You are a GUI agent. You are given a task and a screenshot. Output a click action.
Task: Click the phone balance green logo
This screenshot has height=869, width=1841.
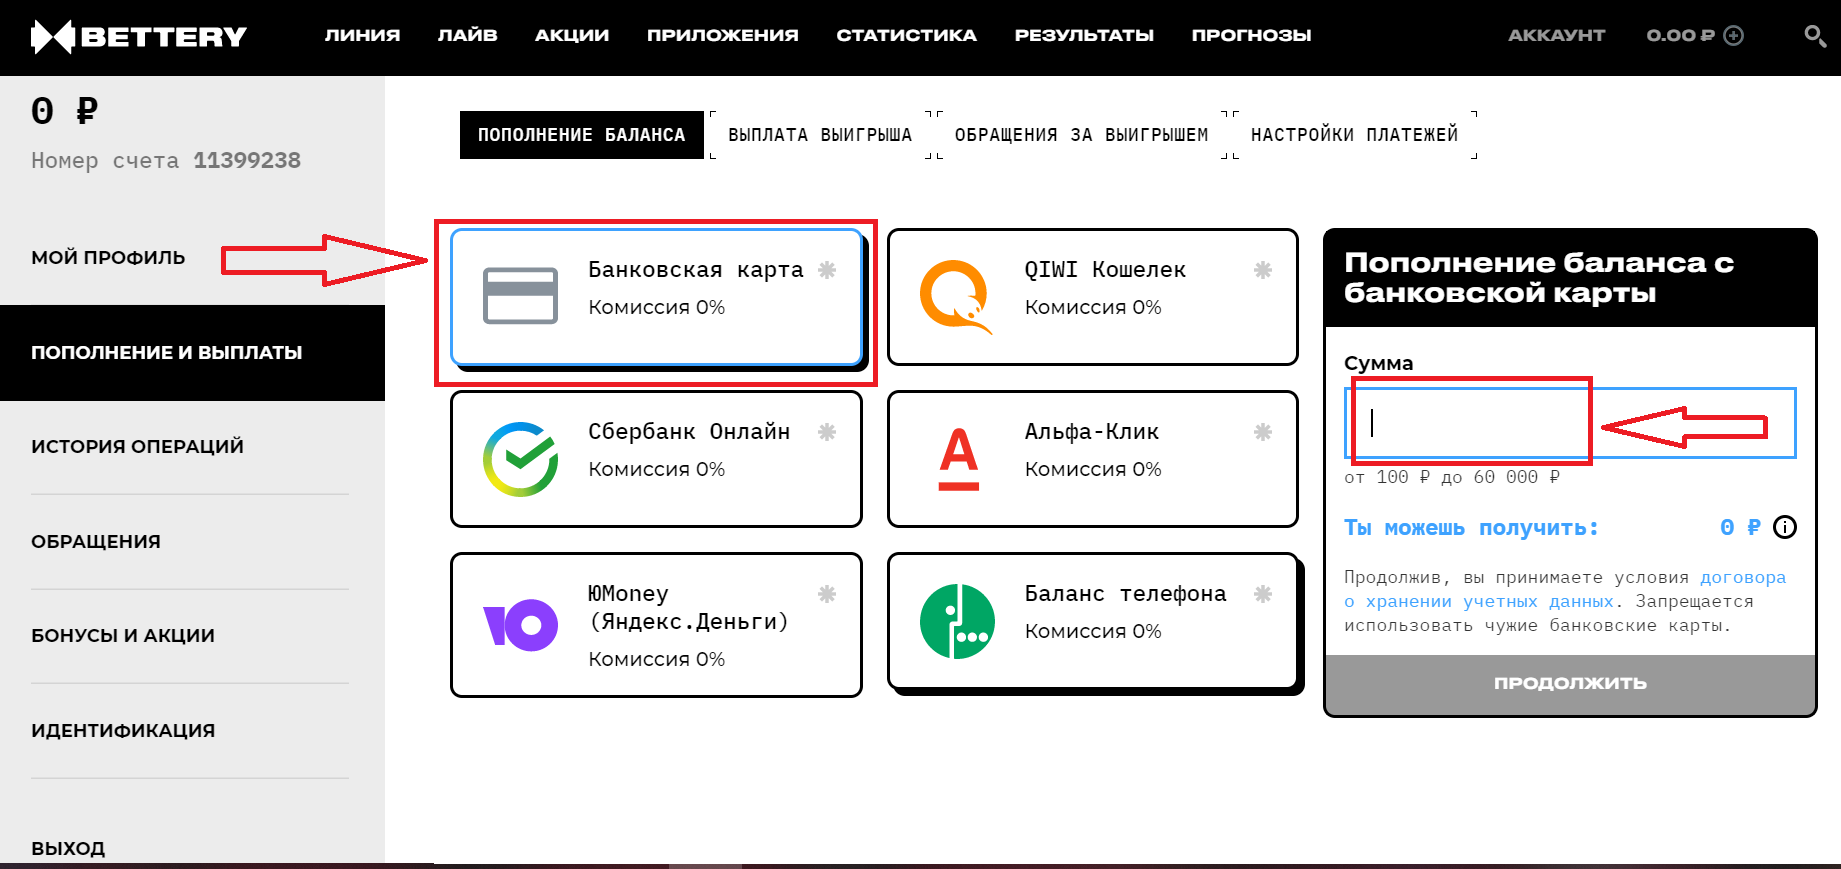coord(957,621)
